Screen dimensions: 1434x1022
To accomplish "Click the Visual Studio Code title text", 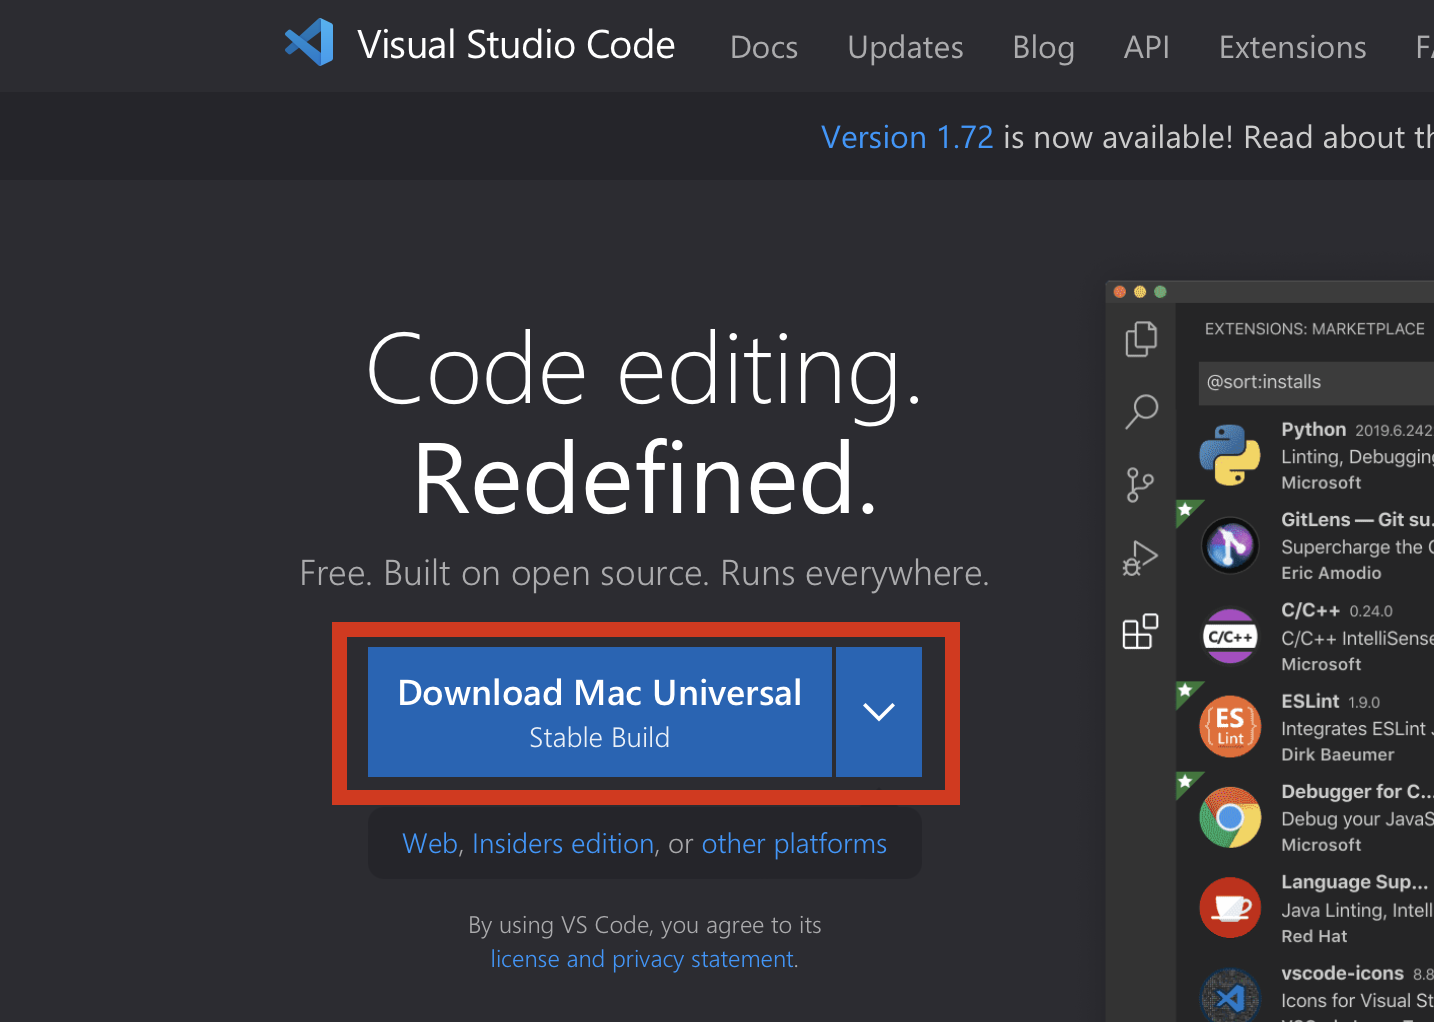I will point(516,45).
